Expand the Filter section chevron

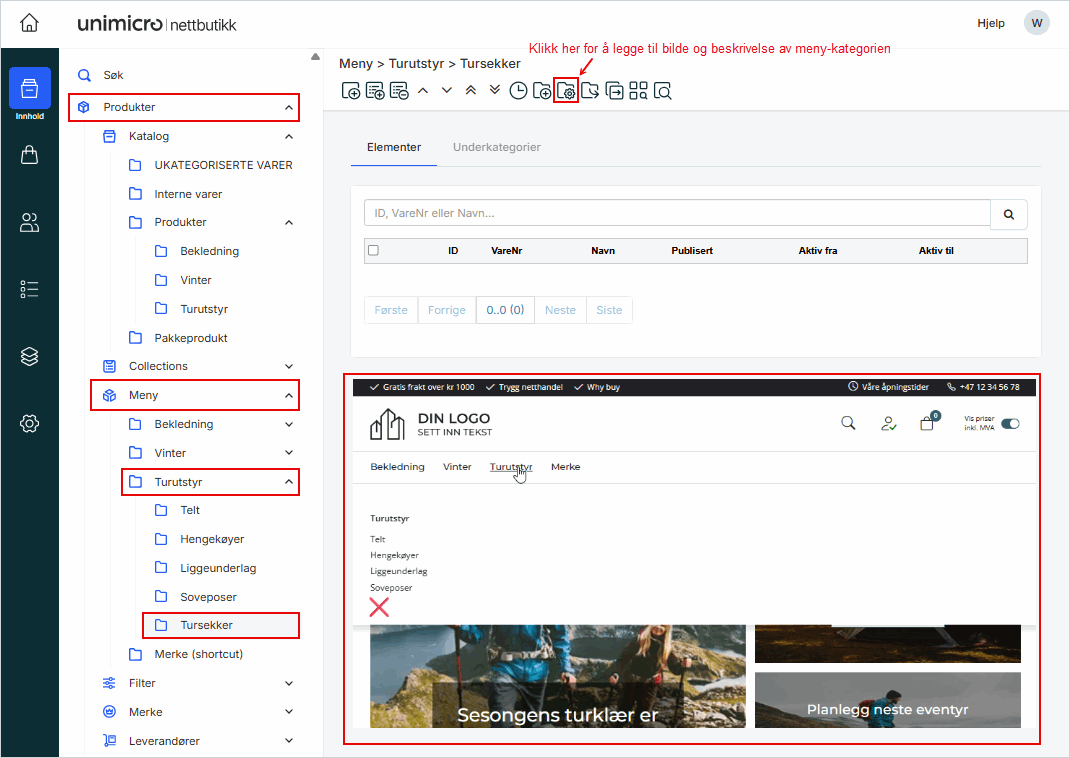[289, 683]
